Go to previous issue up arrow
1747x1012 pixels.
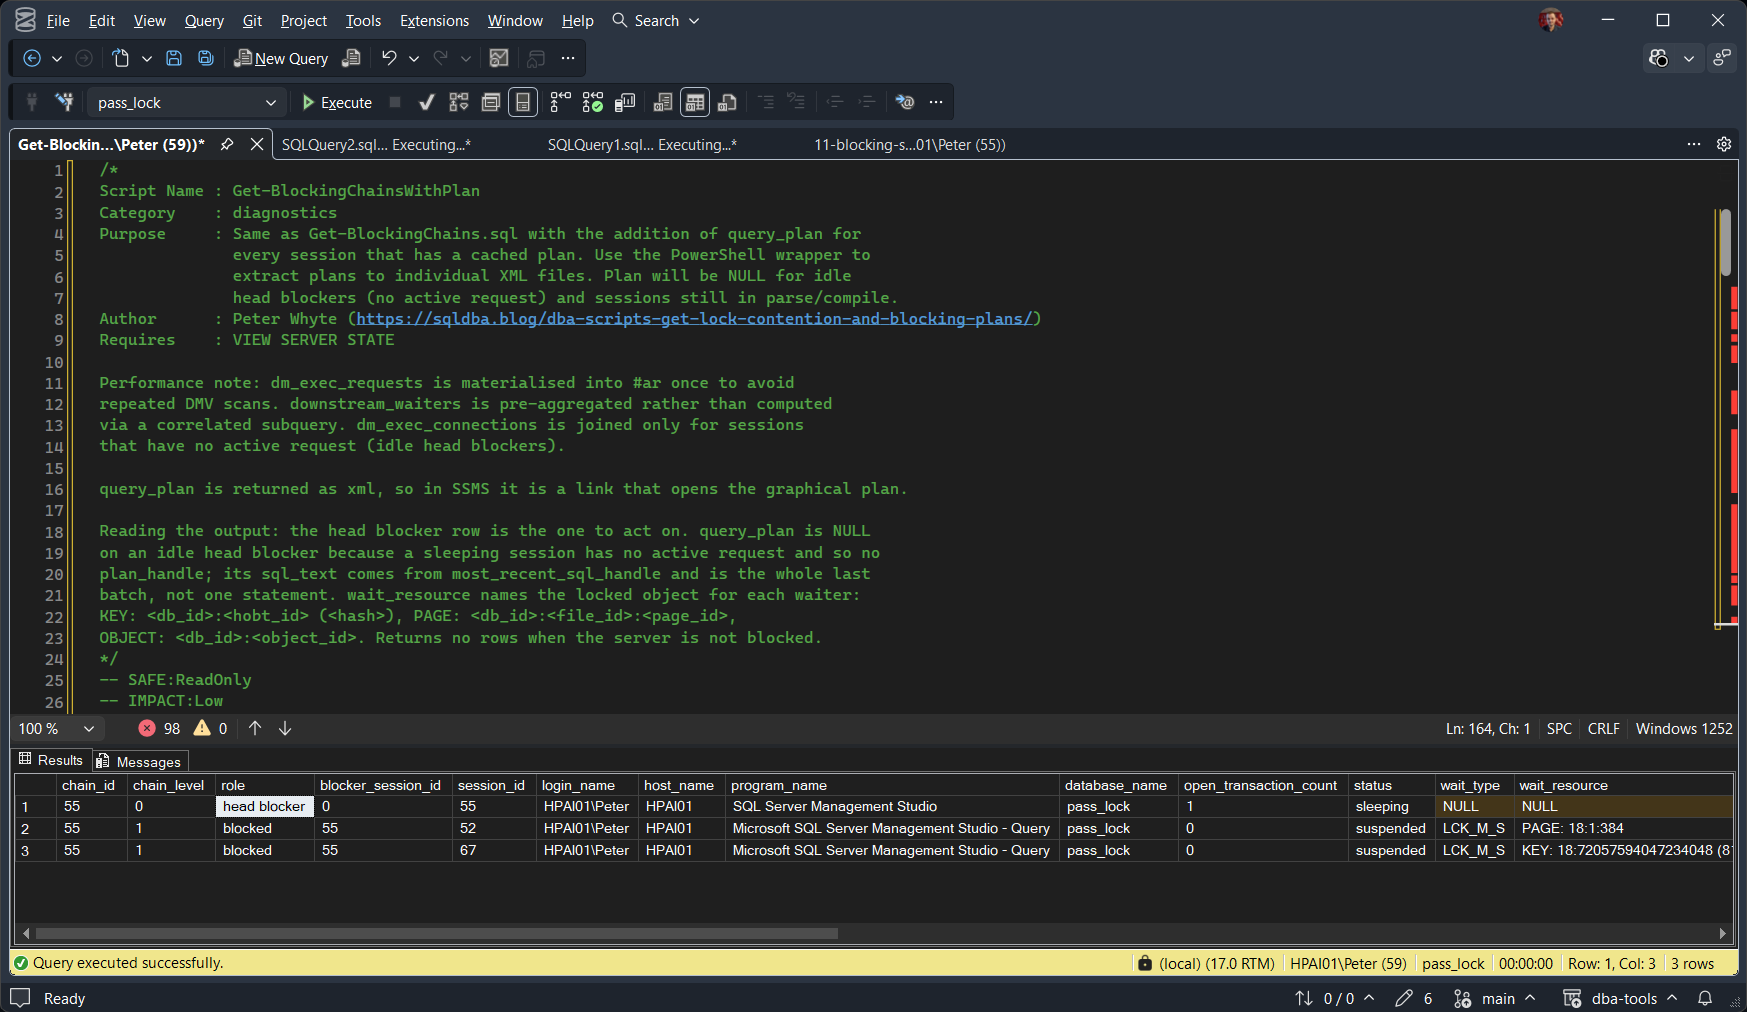pyautogui.click(x=255, y=728)
